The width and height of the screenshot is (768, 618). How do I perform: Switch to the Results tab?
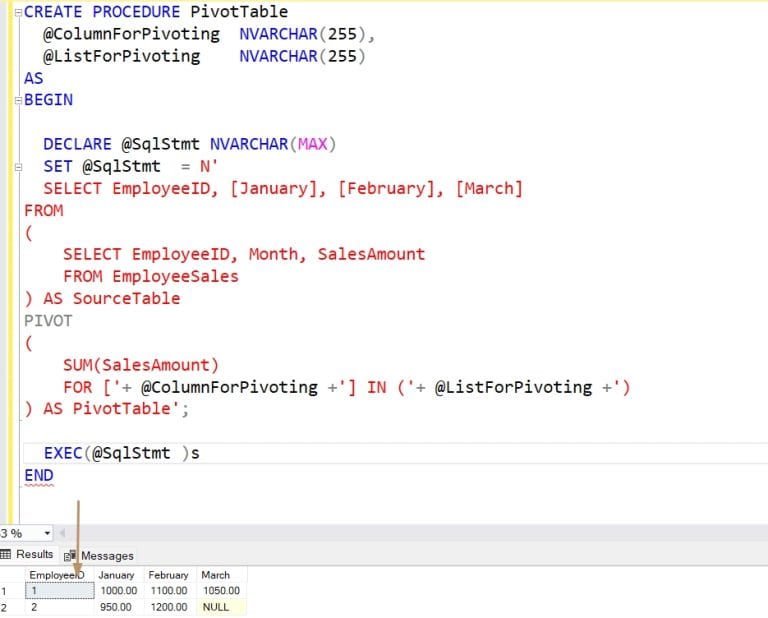(27, 554)
